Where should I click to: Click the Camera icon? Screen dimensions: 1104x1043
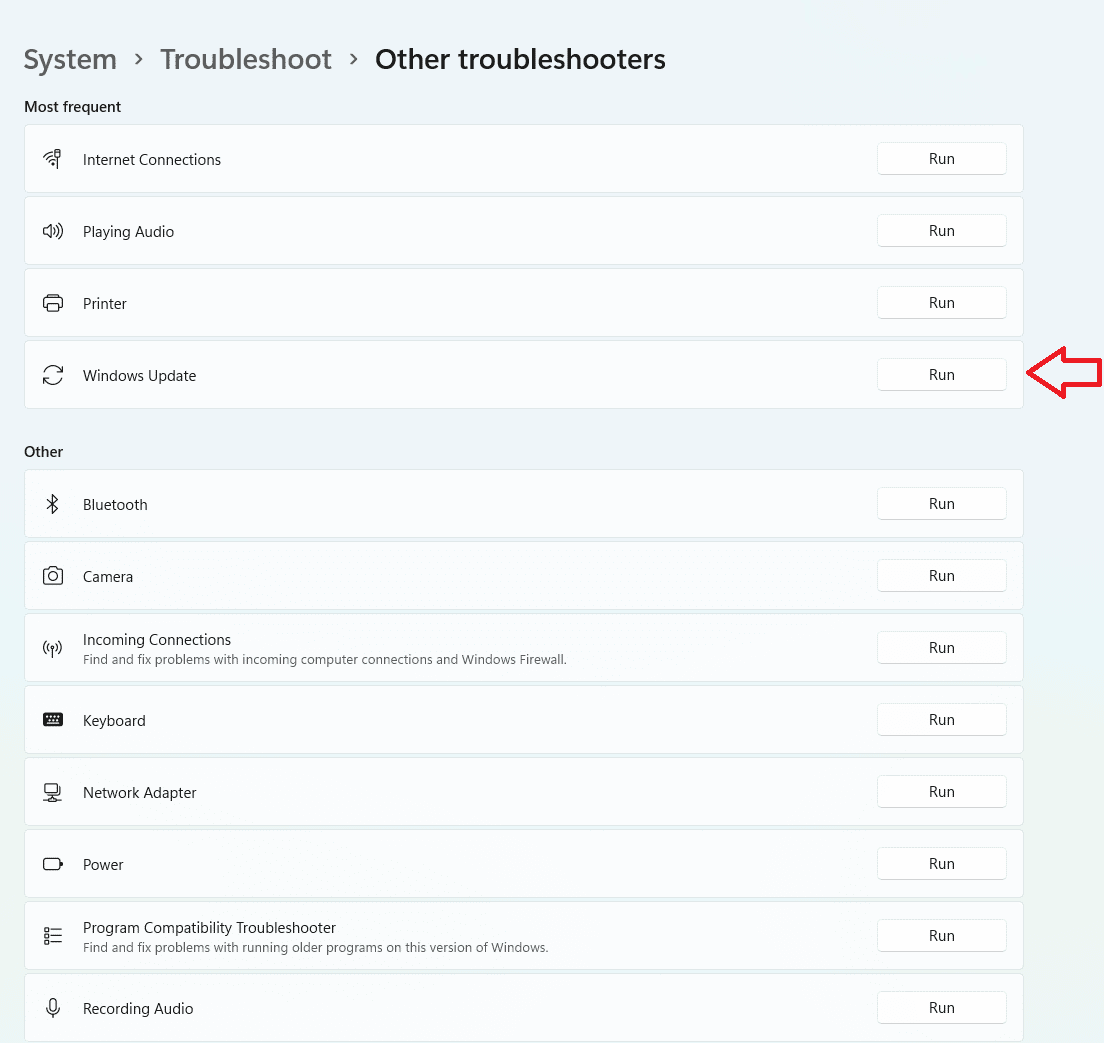click(x=53, y=576)
